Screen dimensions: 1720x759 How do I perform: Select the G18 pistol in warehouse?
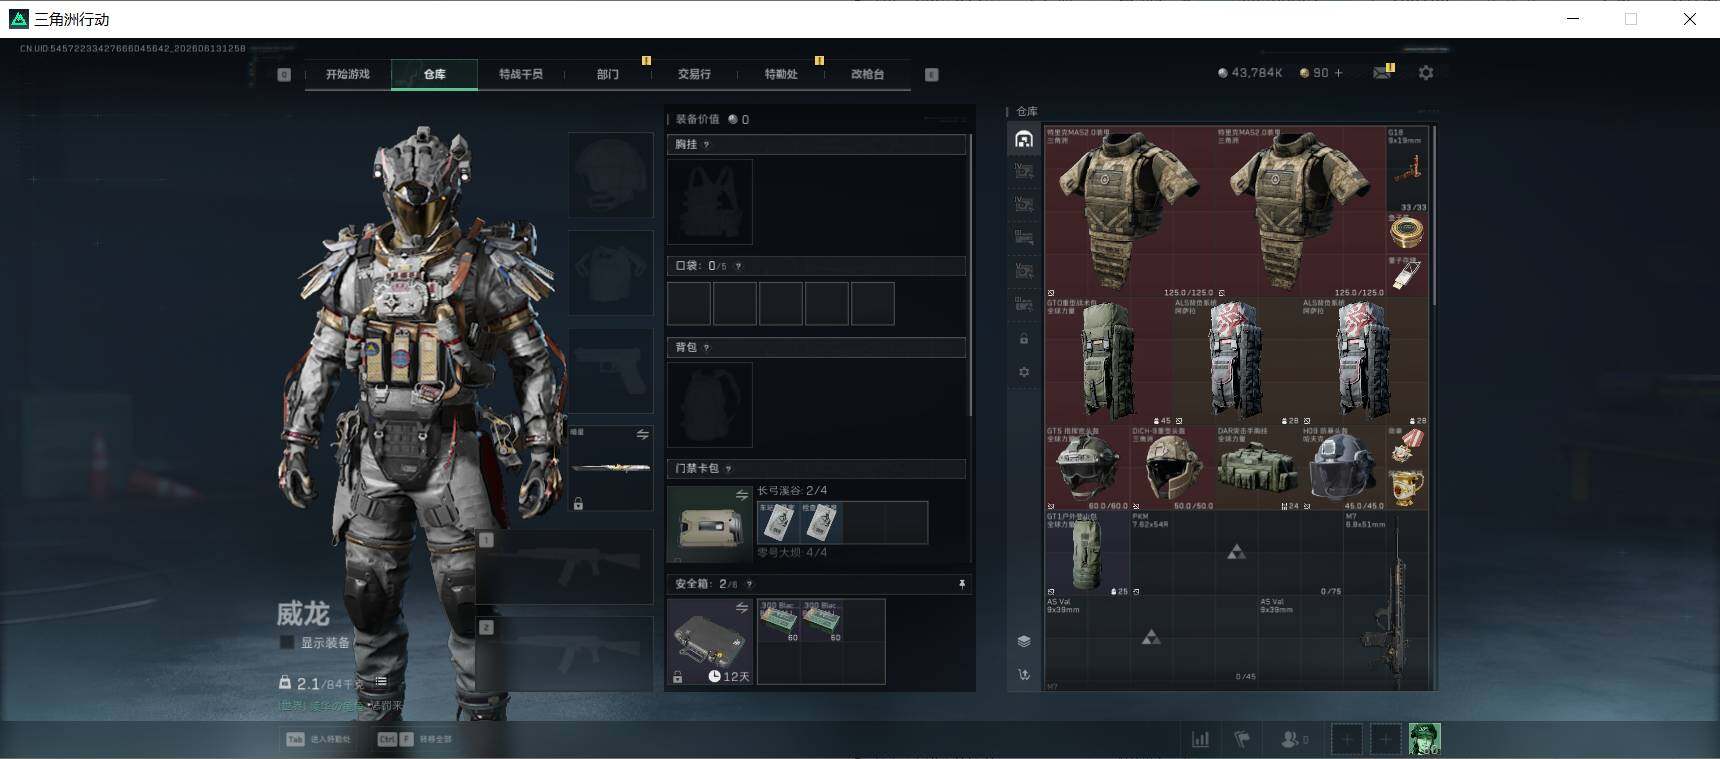(x=1408, y=169)
